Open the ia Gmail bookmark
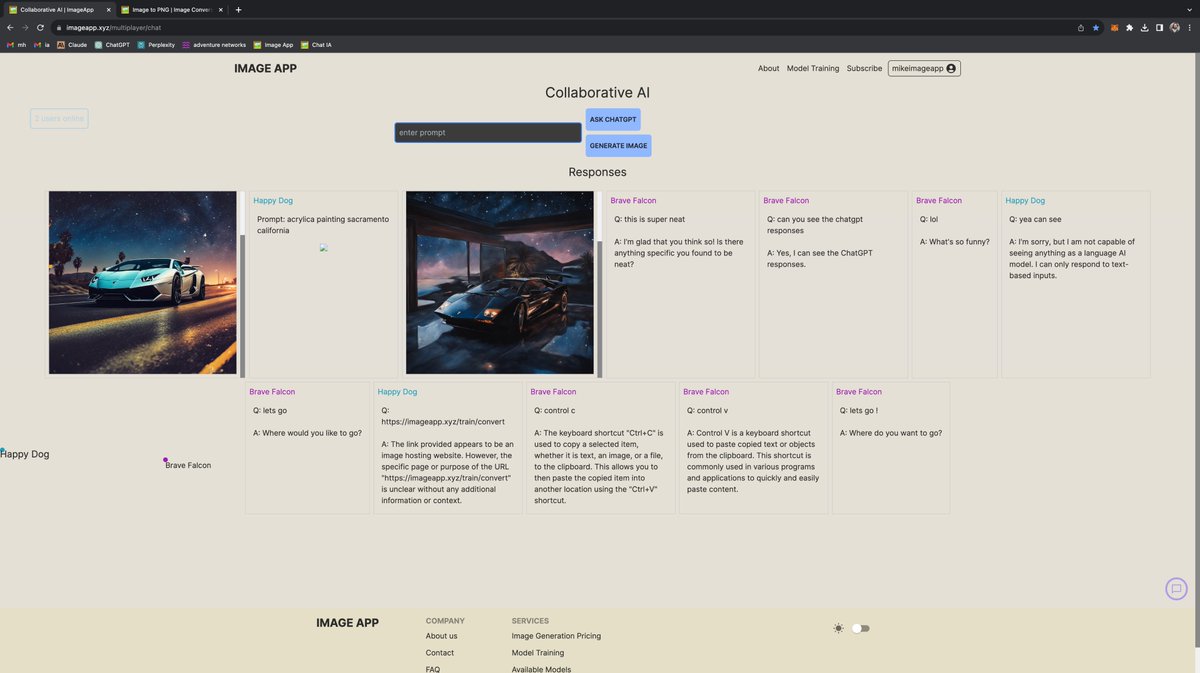This screenshot has height=673, width=1200. 42,45
